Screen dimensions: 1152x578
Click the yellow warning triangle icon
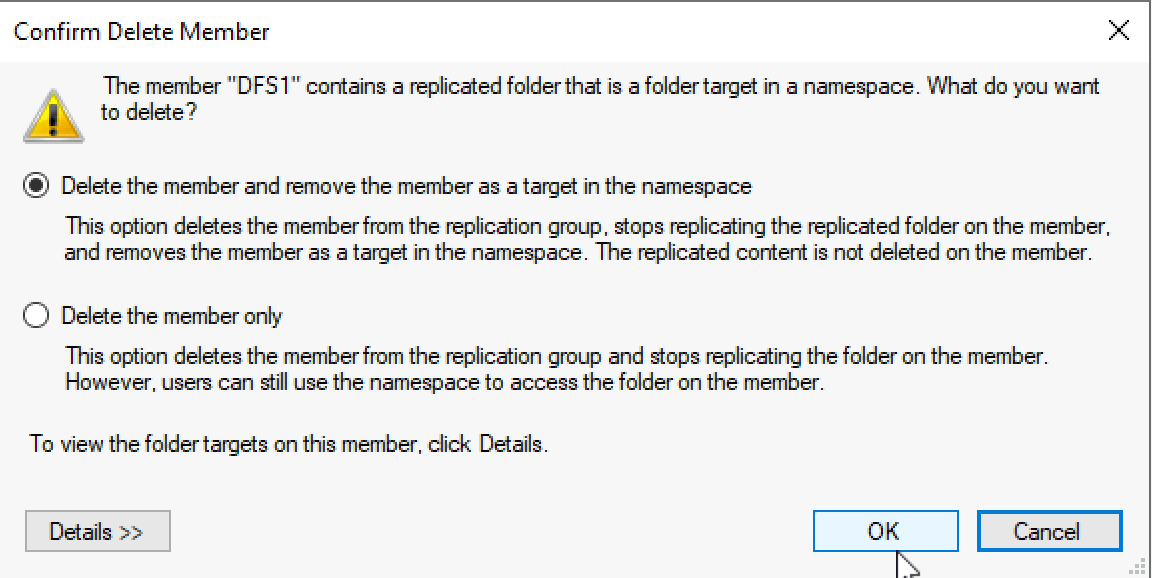click(x=54, y=116)
